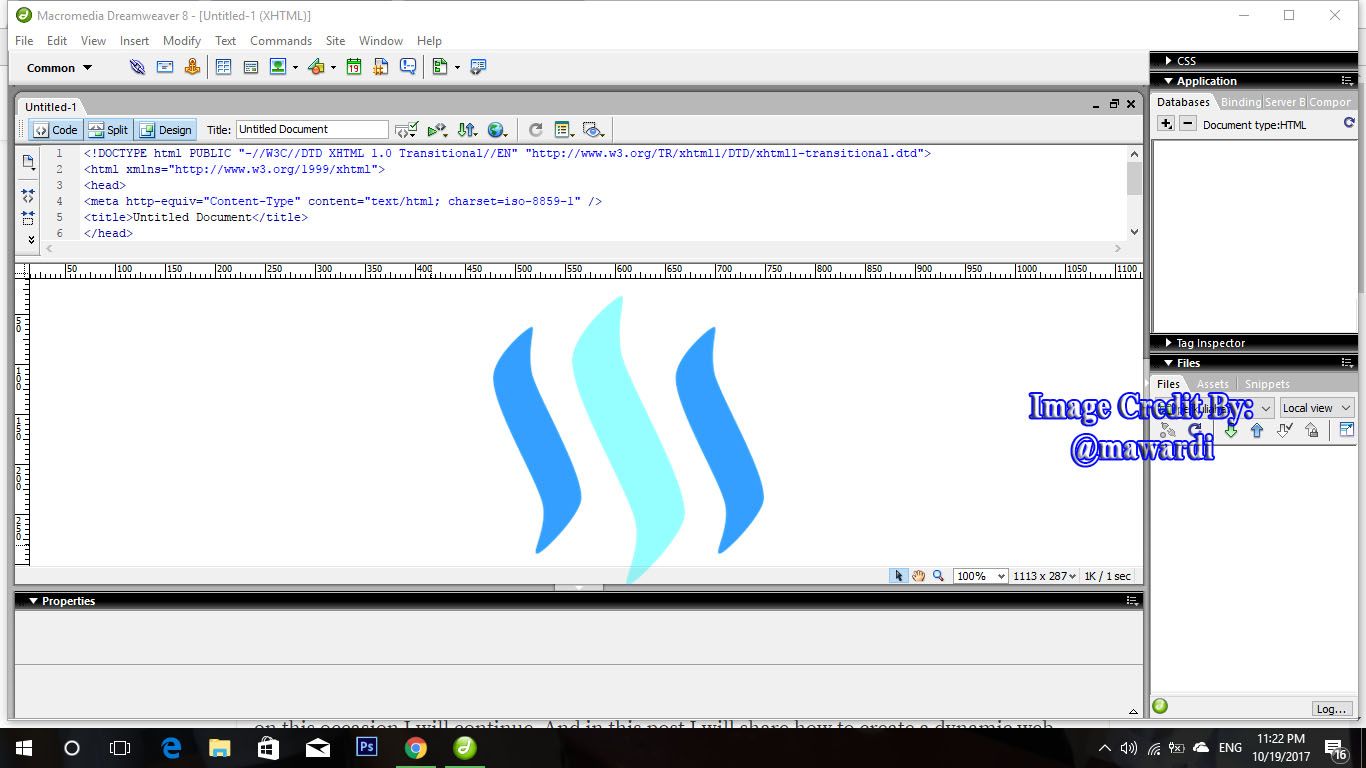
Task: Click the Check Out Files icon
Action: click(x=1285, y=430)
